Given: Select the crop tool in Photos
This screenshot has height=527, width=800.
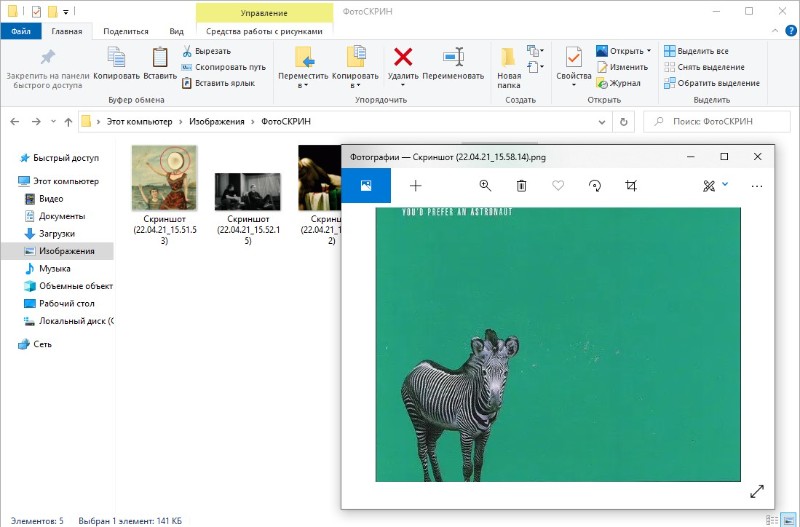Looking at the screenshot, I should click(631, 186).
